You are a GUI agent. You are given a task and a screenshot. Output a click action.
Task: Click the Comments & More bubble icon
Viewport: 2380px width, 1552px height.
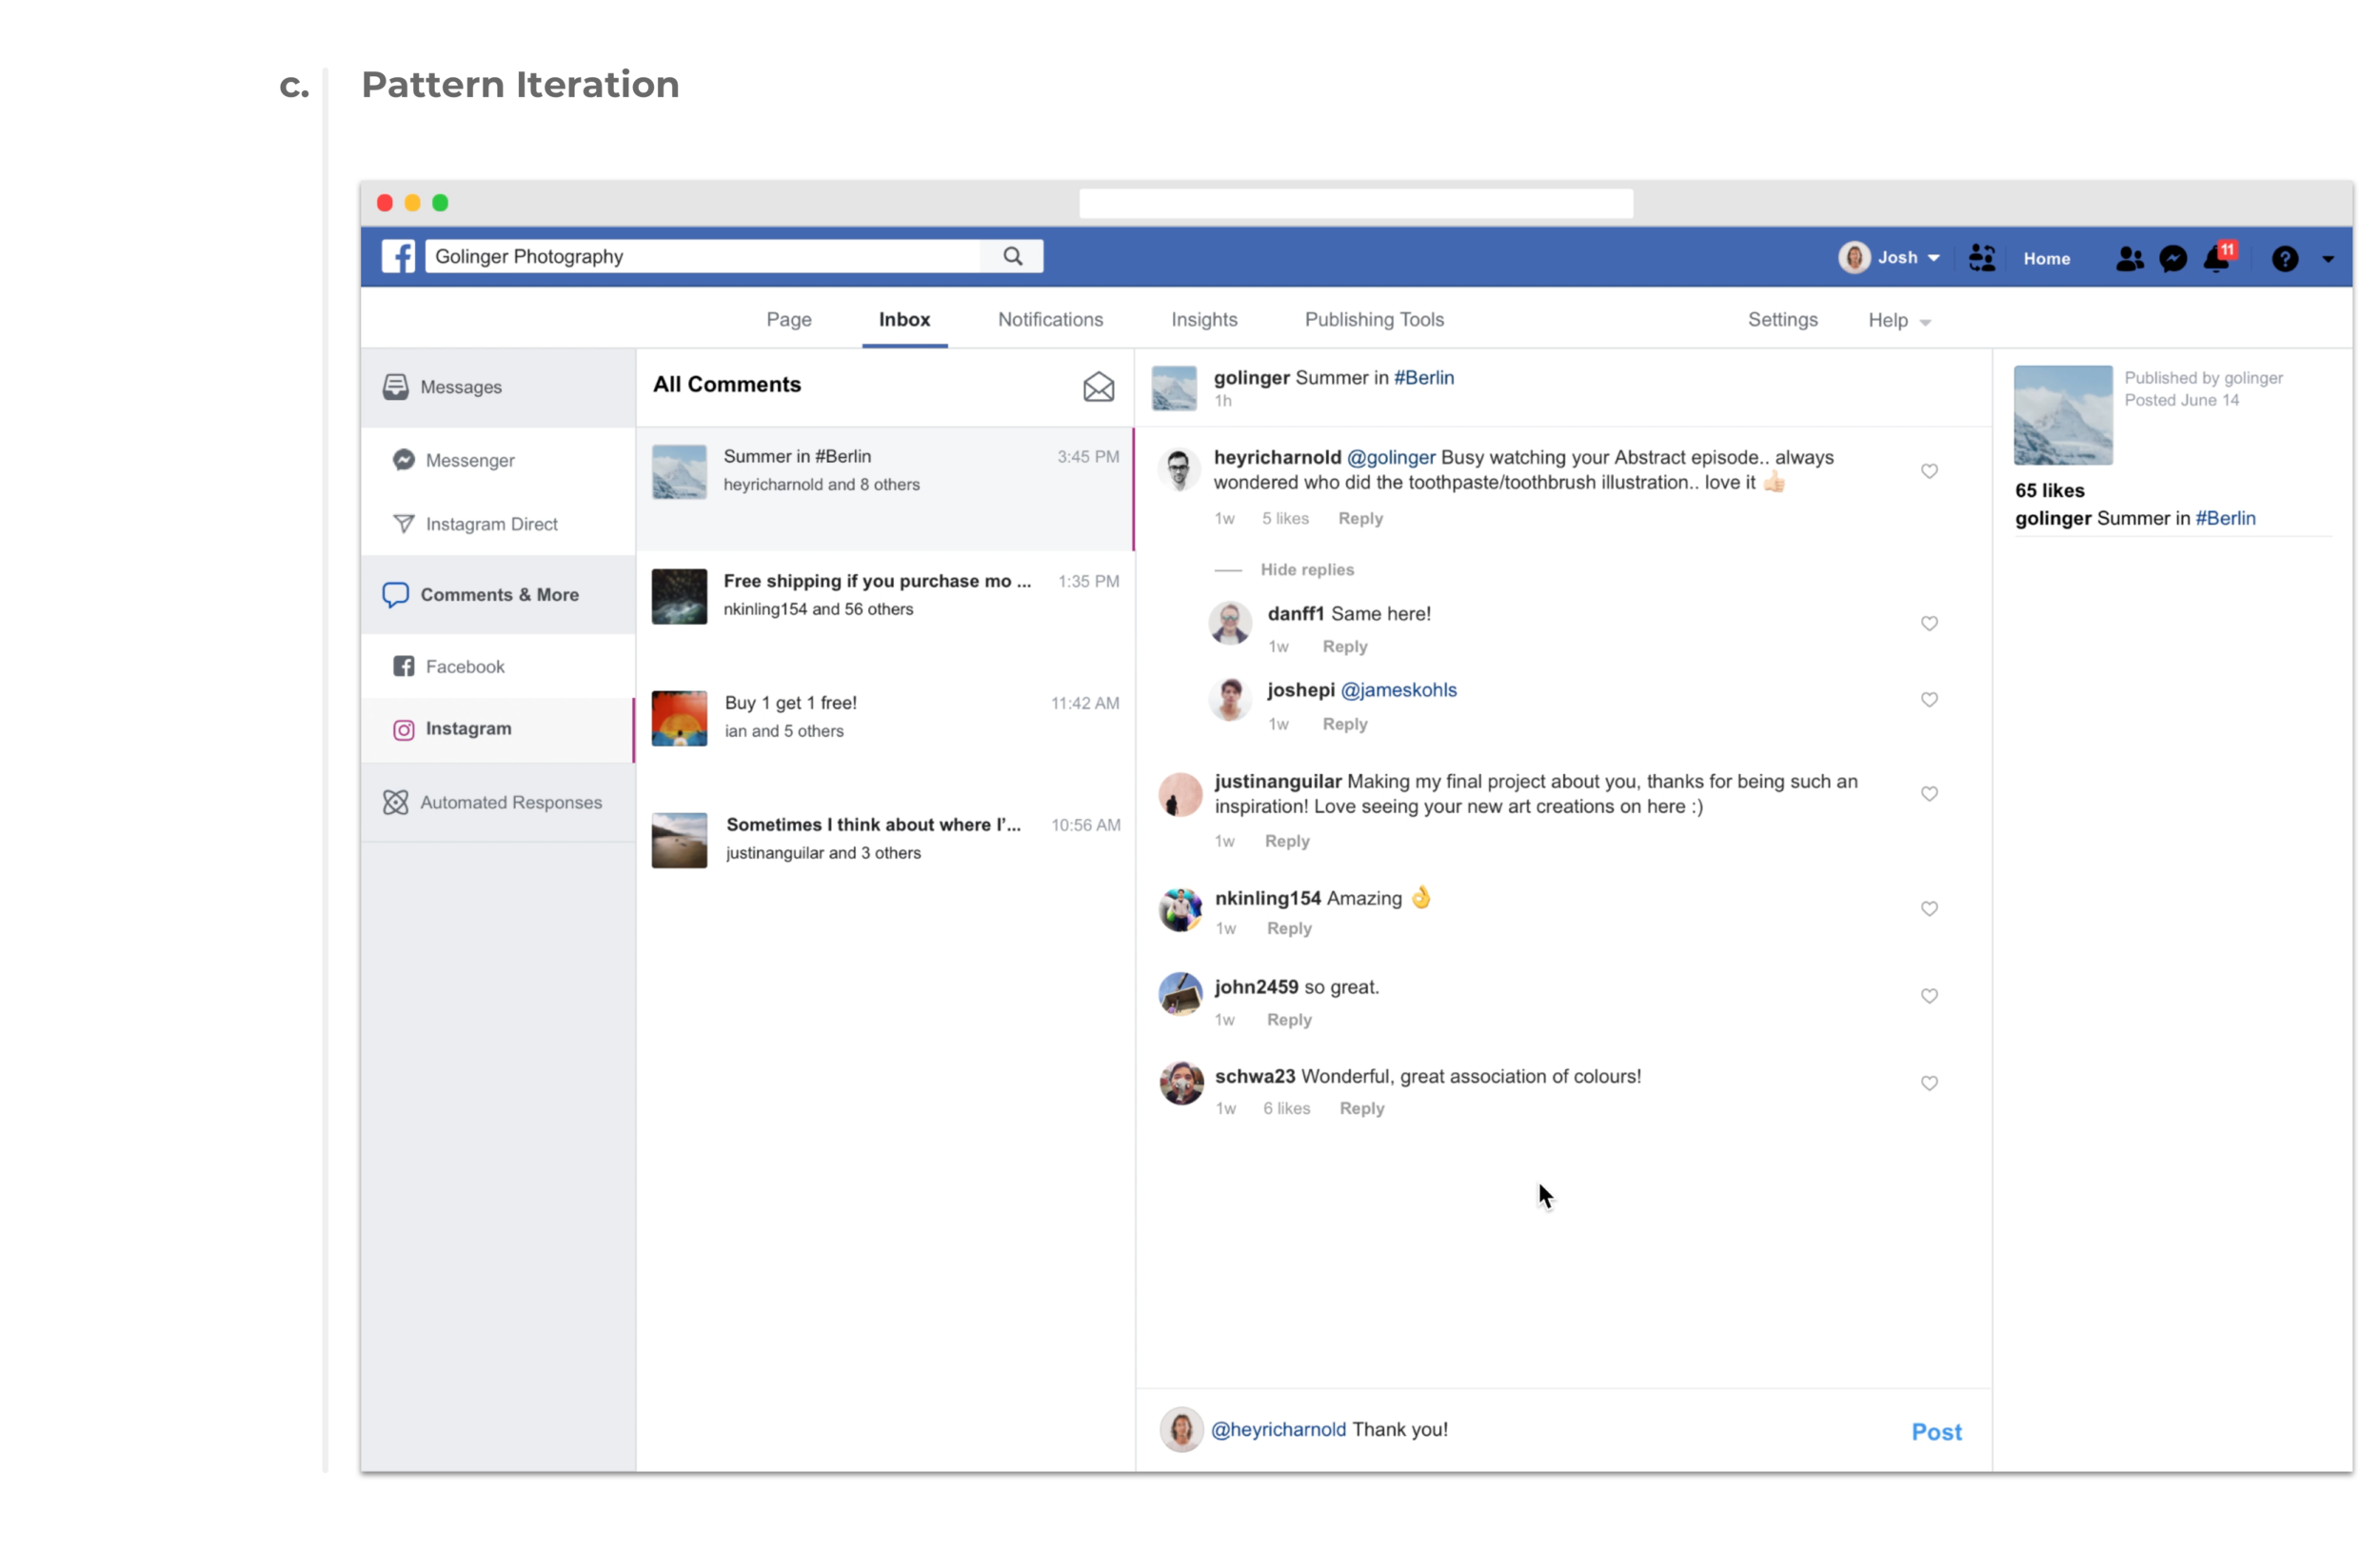coord(395,595)
